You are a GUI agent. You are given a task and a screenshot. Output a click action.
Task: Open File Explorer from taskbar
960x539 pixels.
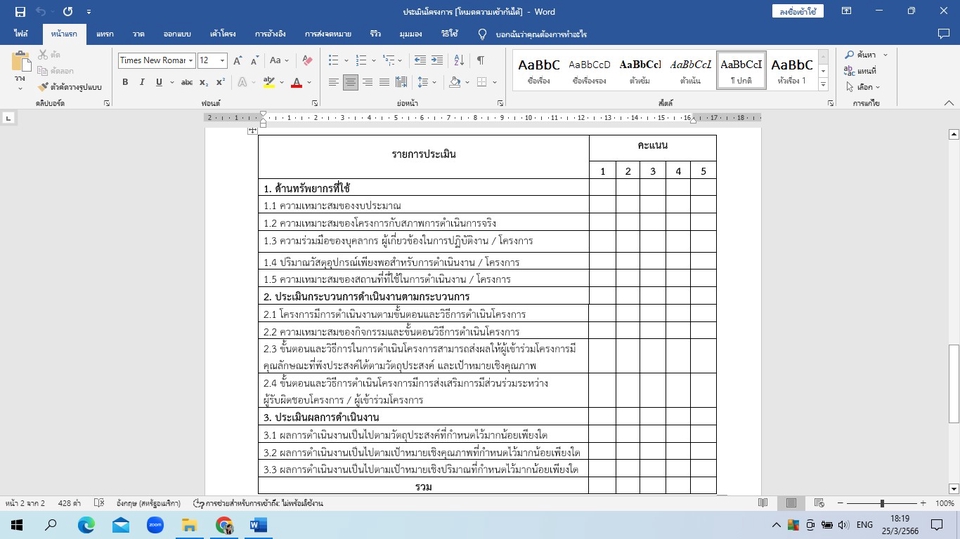(189, 525)
